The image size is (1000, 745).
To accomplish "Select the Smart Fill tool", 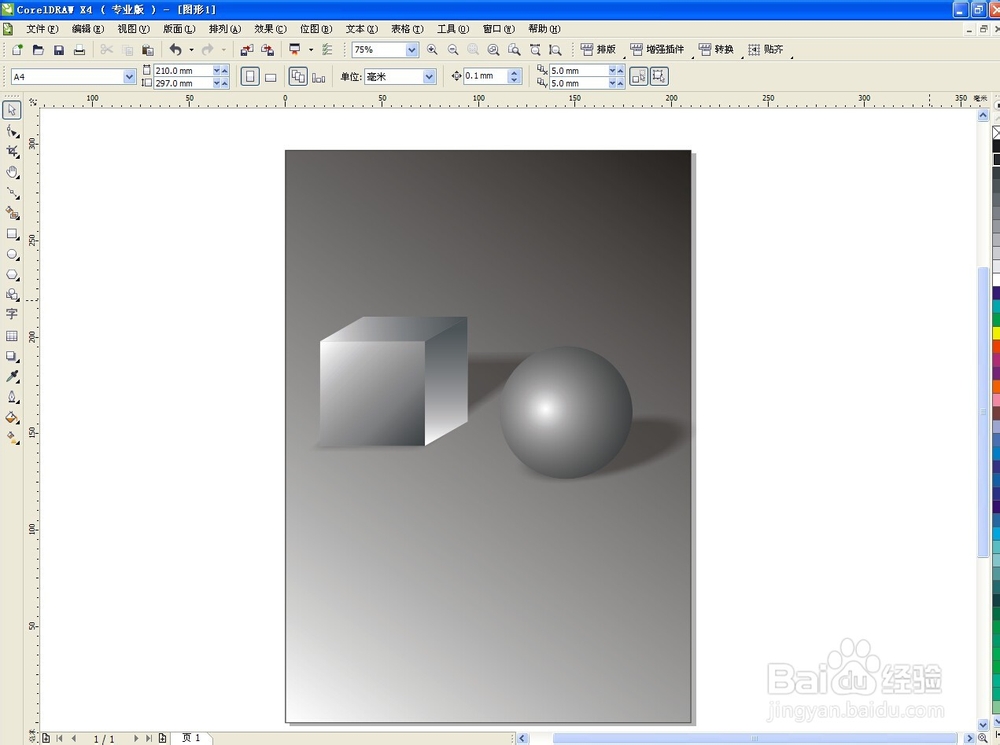I will pyautogui.click(x=12, y=213).
